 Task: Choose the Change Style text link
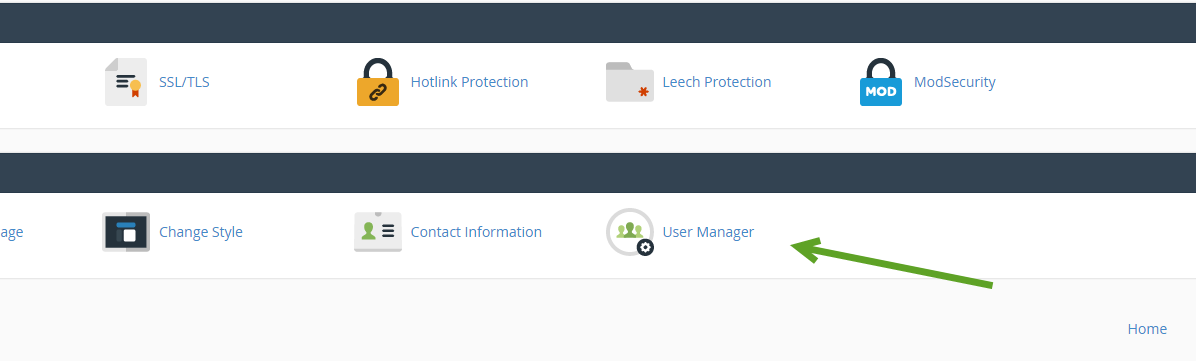(x=201, y=232)
